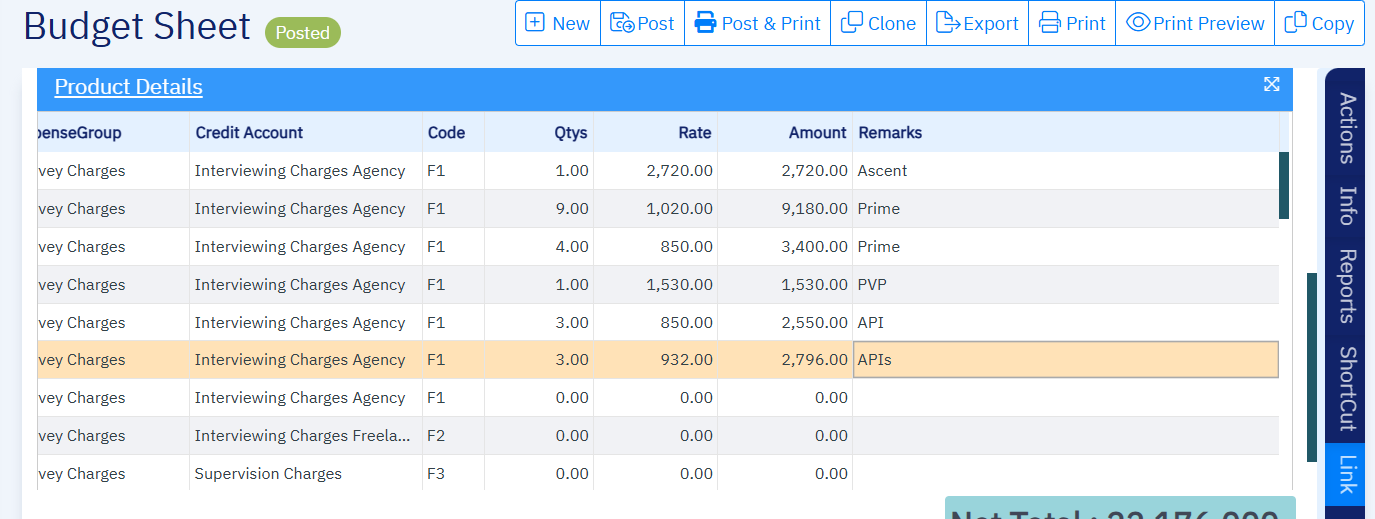Viewport: 1375px width, 519px height.
Task: Select the Link side tab
Action: 1347,474
